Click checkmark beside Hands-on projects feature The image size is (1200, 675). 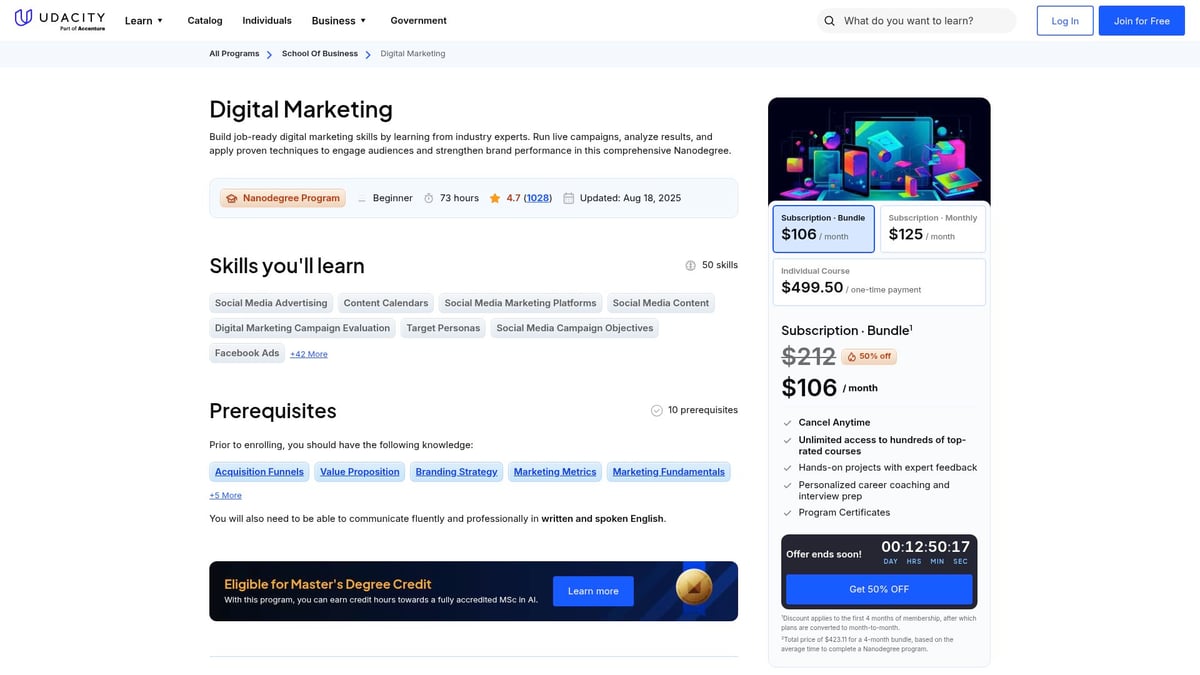pos(787,468)
